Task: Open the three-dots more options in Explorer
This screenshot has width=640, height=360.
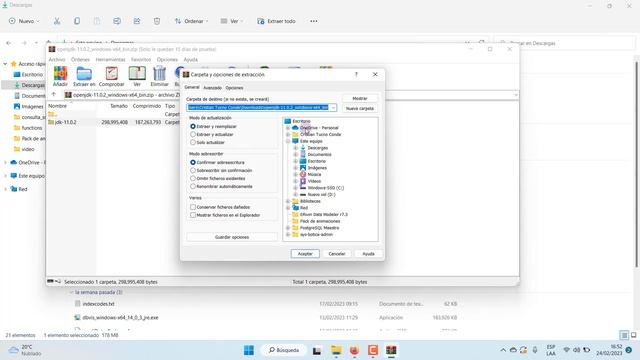Action: 313,21
